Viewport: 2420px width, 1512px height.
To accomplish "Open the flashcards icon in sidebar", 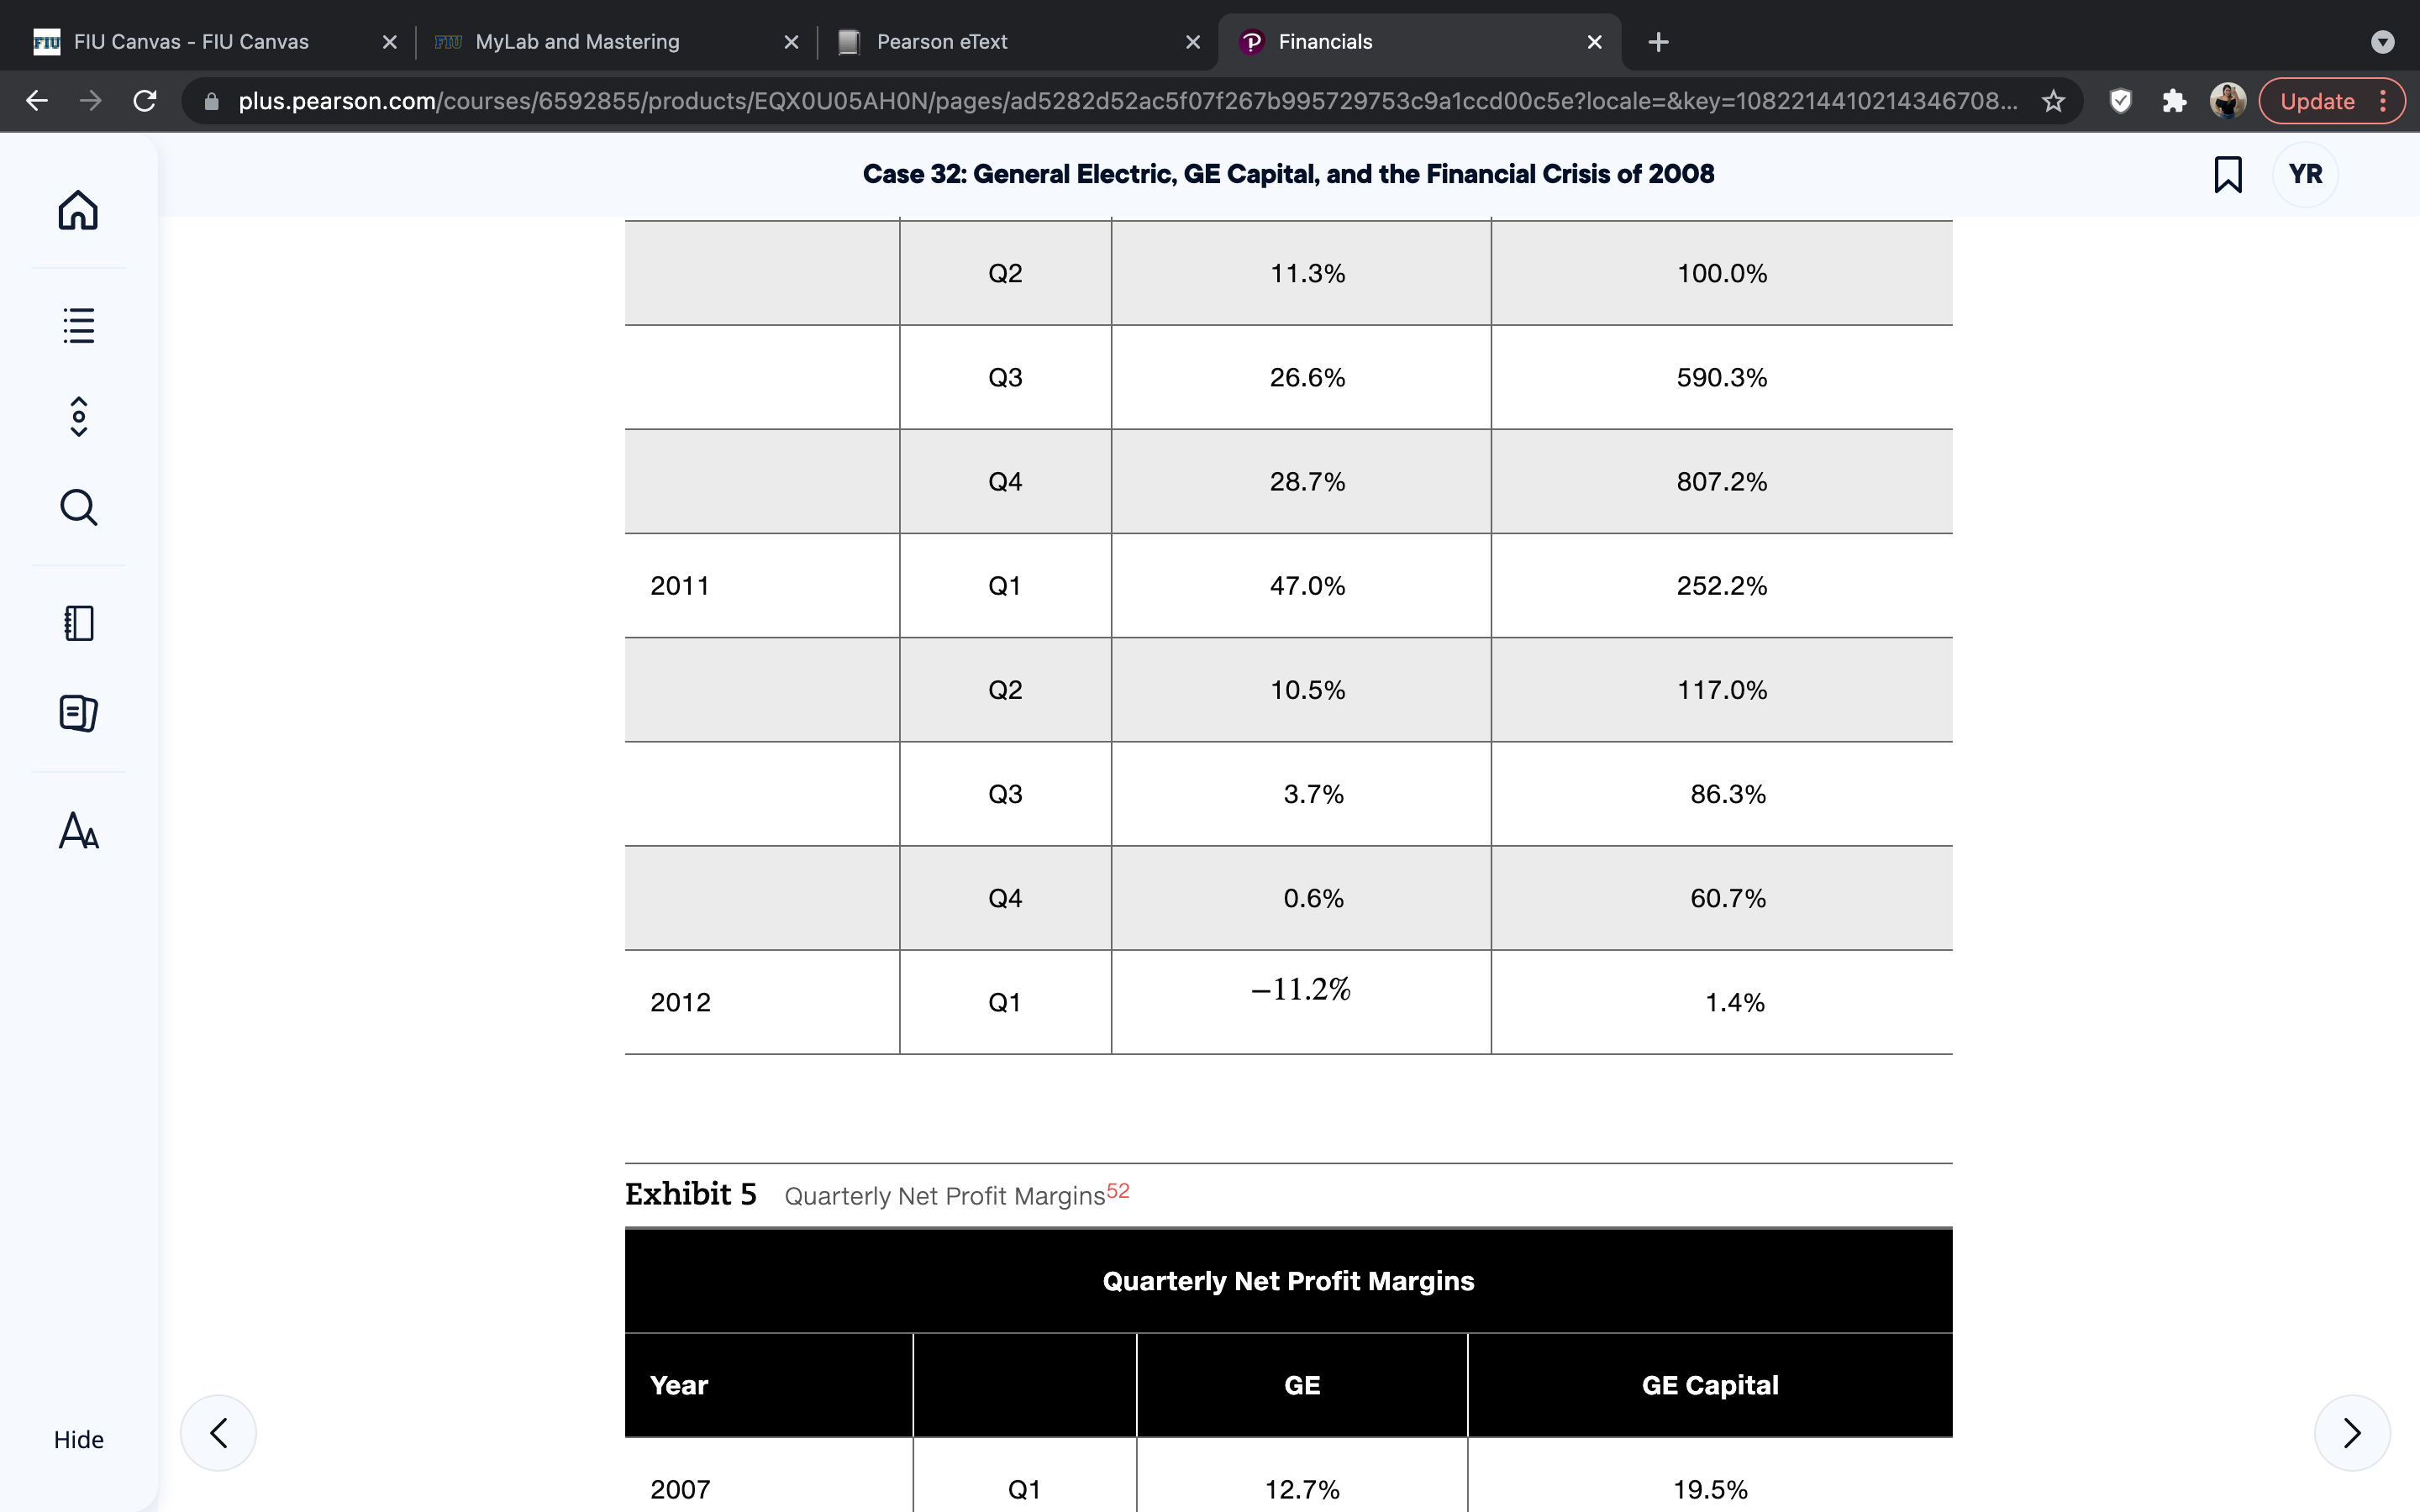I will pyautogui.click(x=78, y=713).
